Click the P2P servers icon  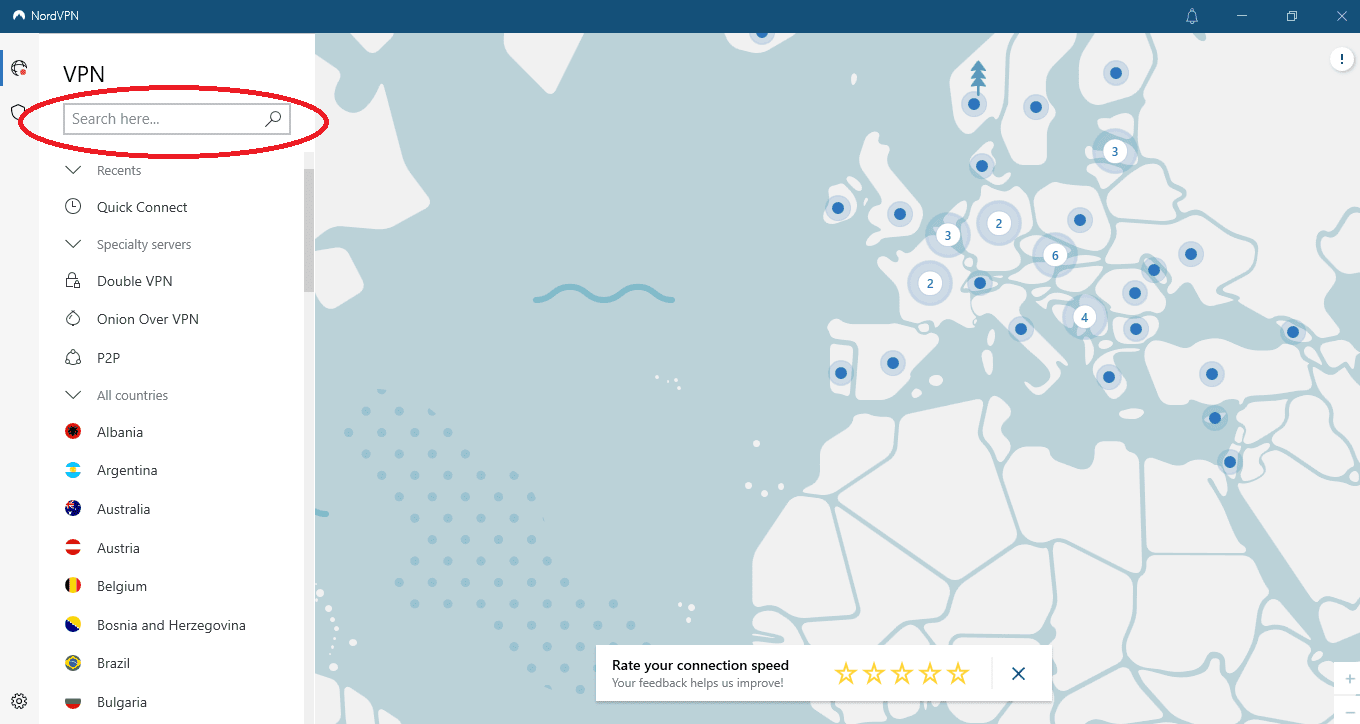[73, 357]
